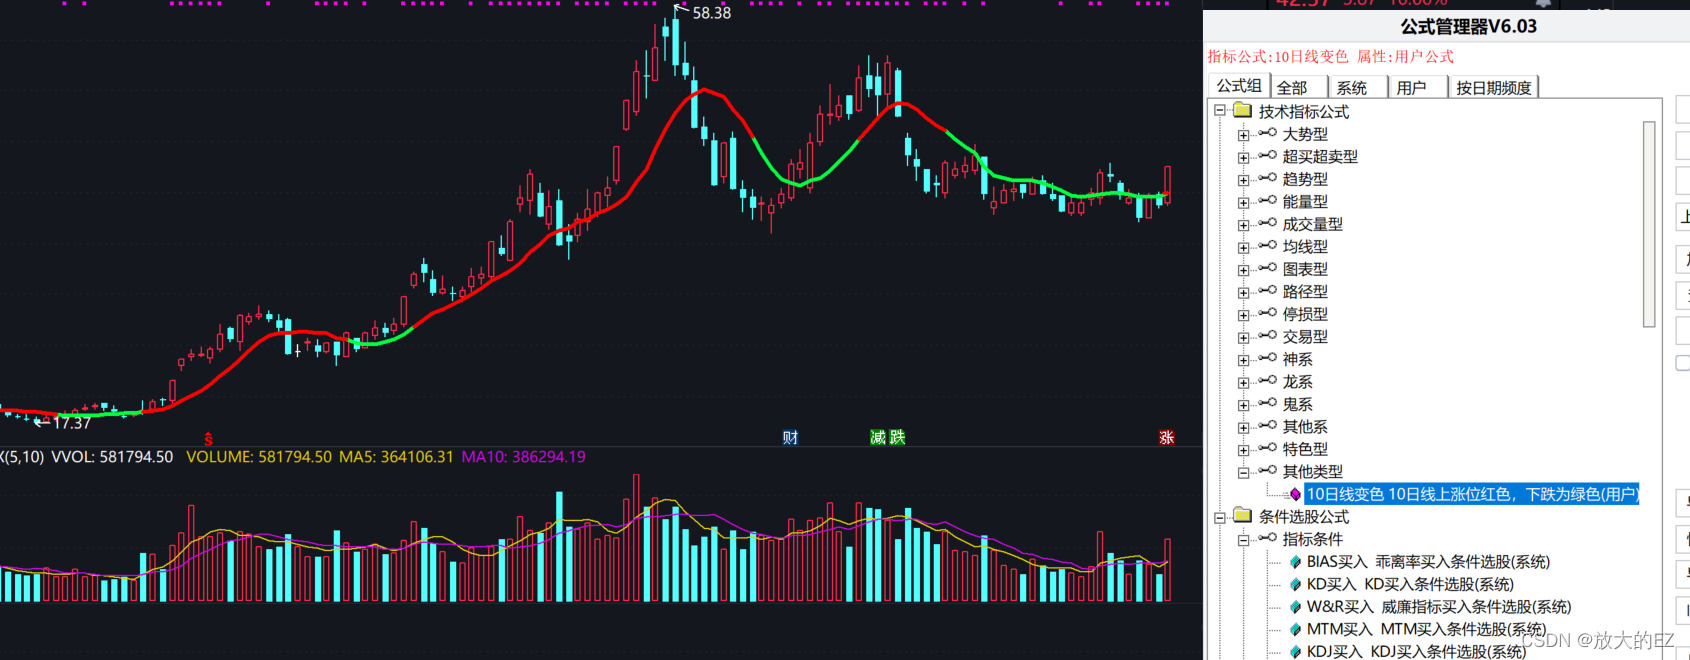Click the 条件选股公式 folder icon

coord(1242,516)
